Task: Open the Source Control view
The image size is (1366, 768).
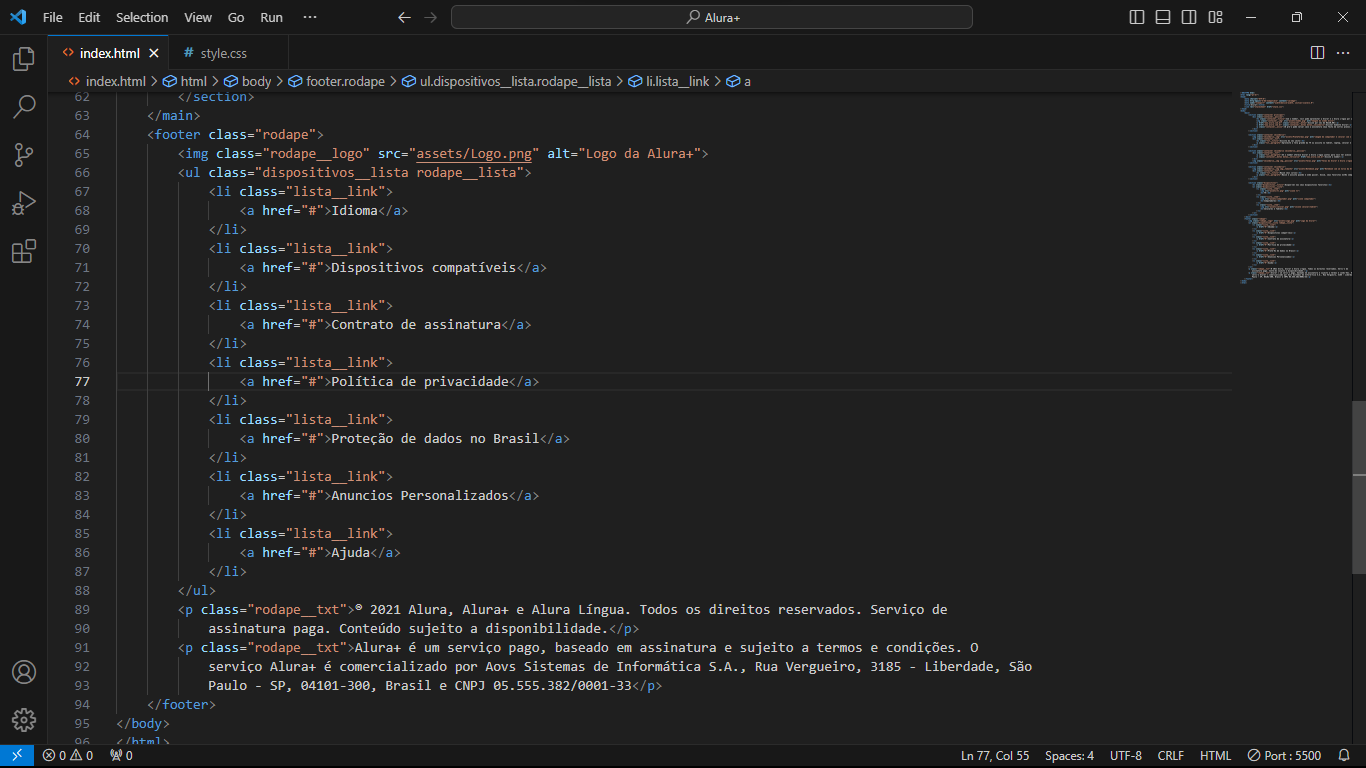Action: [24, 155]
